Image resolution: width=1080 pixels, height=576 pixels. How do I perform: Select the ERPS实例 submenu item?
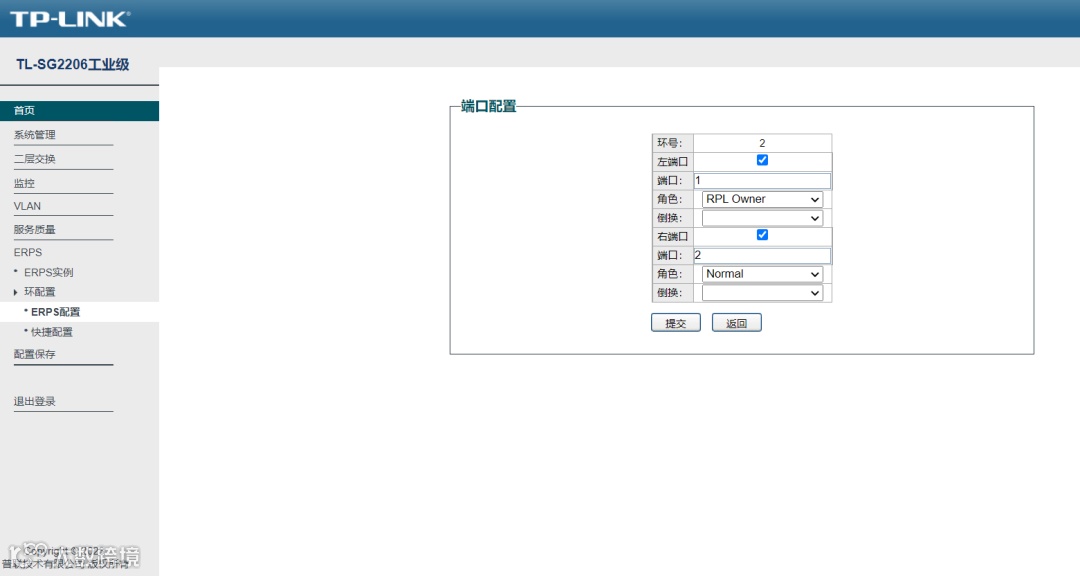pos(48,272)
